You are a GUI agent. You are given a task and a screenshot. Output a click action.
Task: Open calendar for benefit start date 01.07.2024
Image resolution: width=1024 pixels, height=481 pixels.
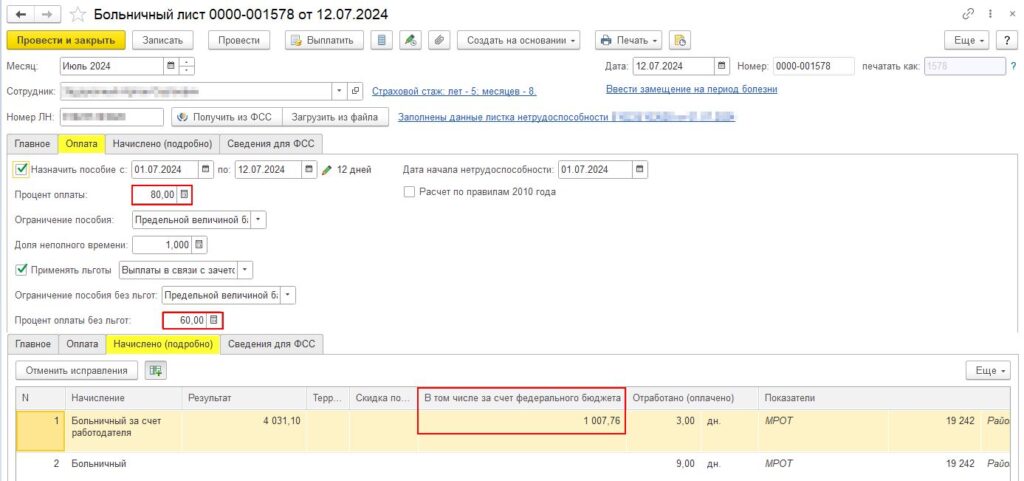pyautogui.click(x=206, y=170)
